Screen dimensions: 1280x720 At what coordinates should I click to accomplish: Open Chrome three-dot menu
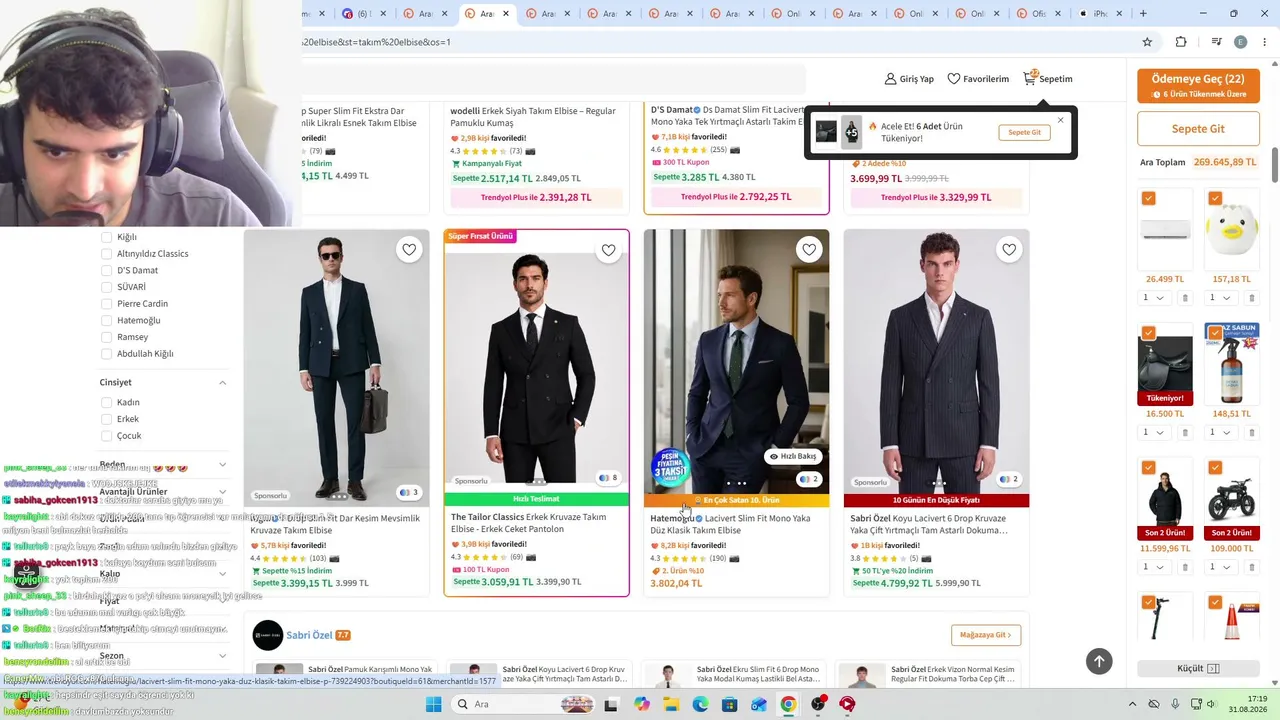tap(1265, 42)
